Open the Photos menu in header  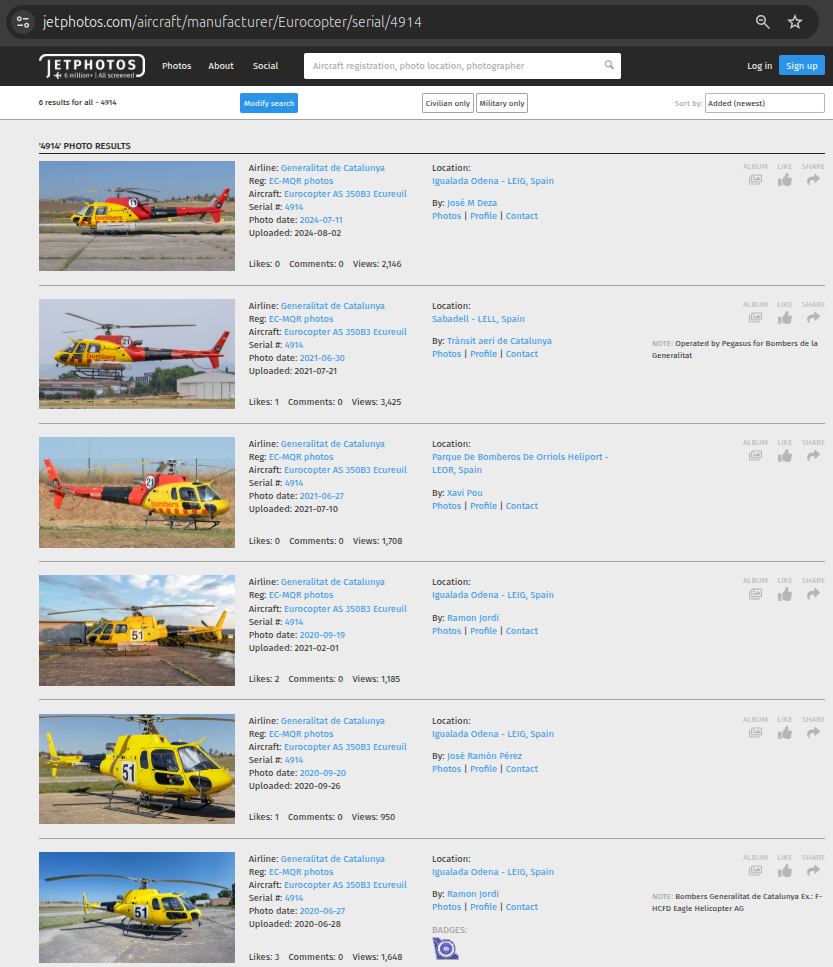(177, 66)
